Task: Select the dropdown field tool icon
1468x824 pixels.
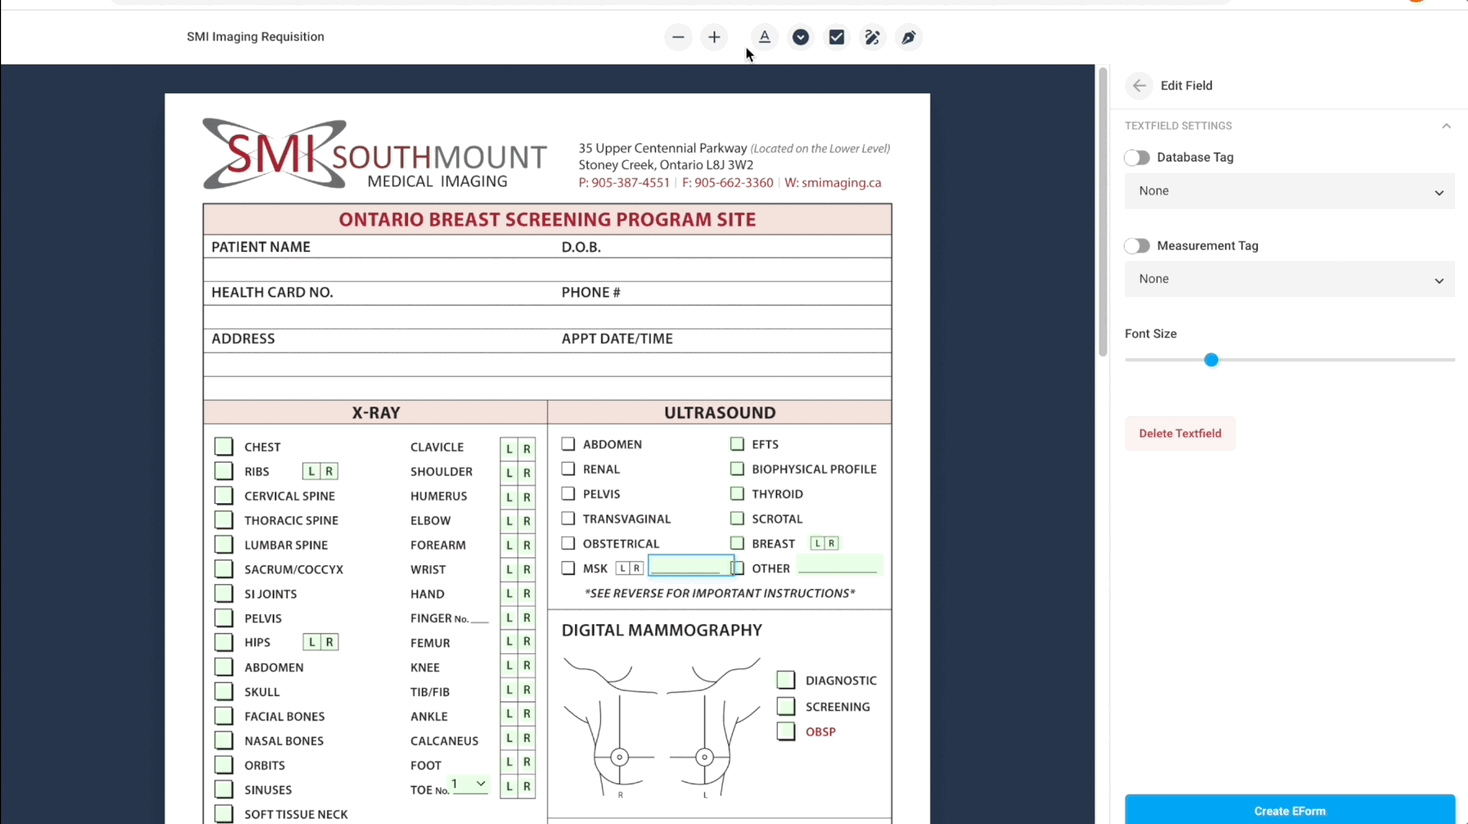Action: coord(801,37)
